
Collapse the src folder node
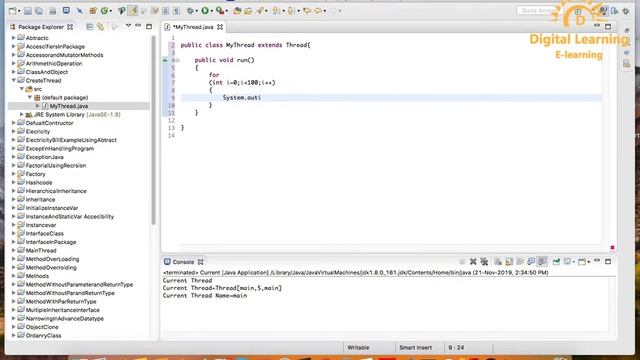click(22, 89)
